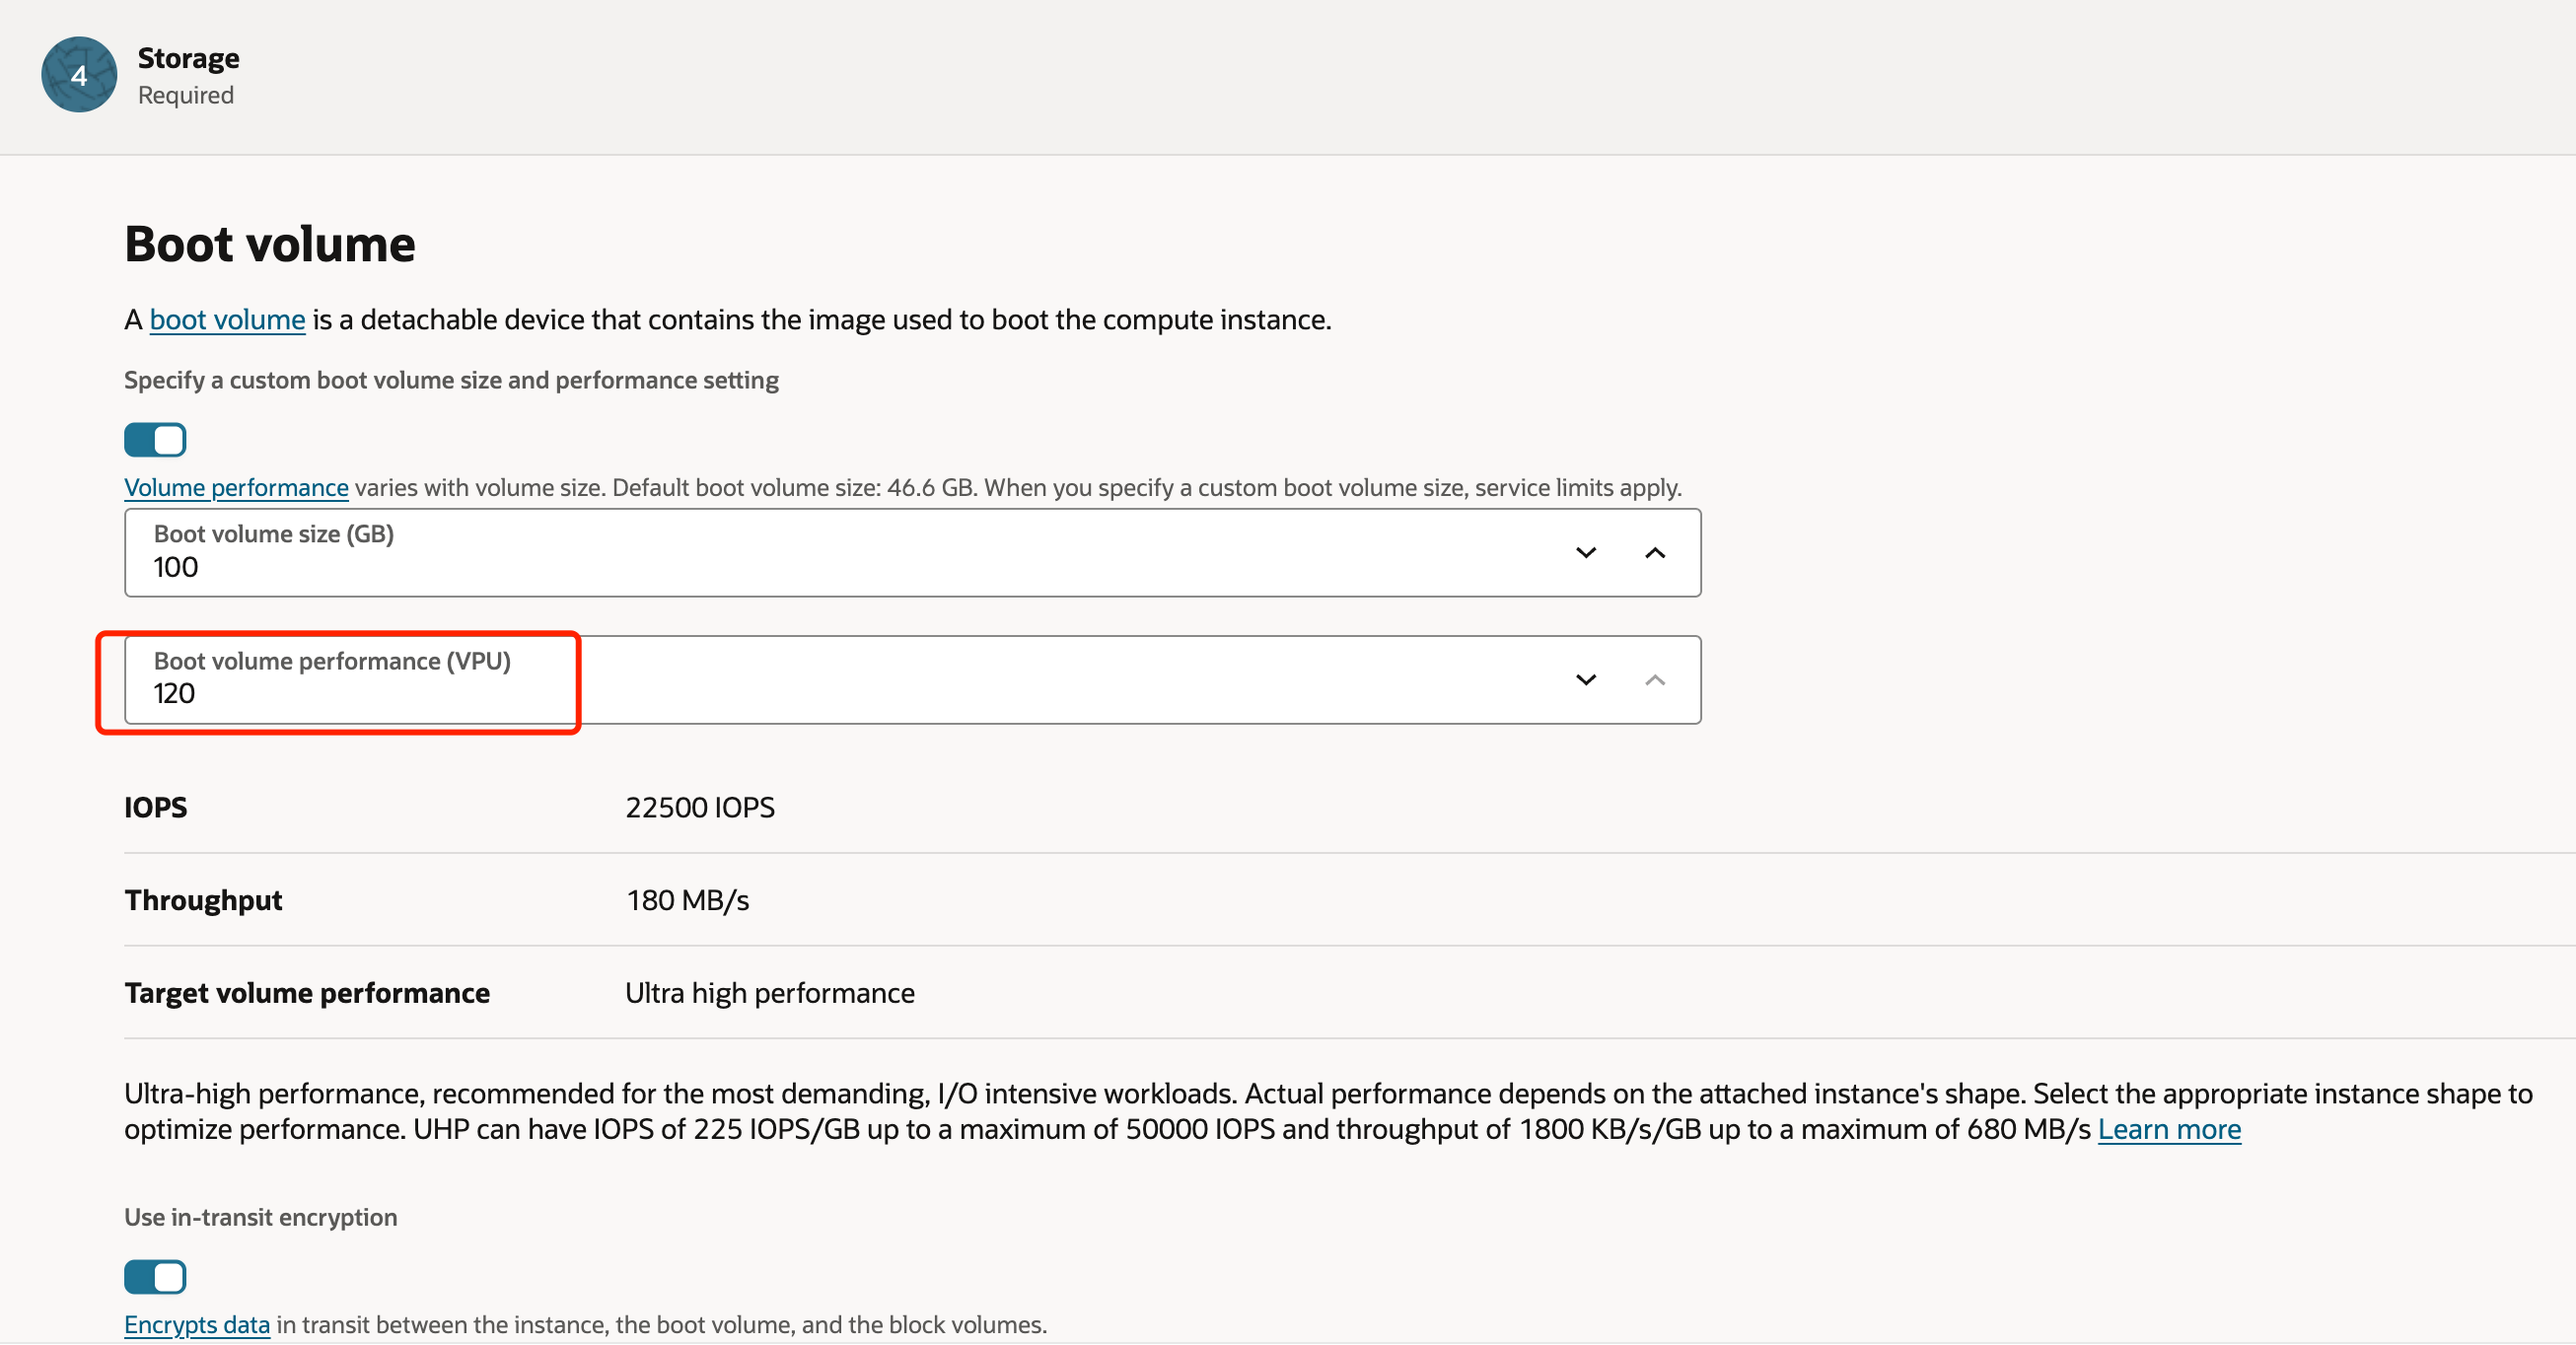Open the Volume performance link
The width and height of the screenshot is (2576, 1345).
pyautogui.click(x=236, y=487)
